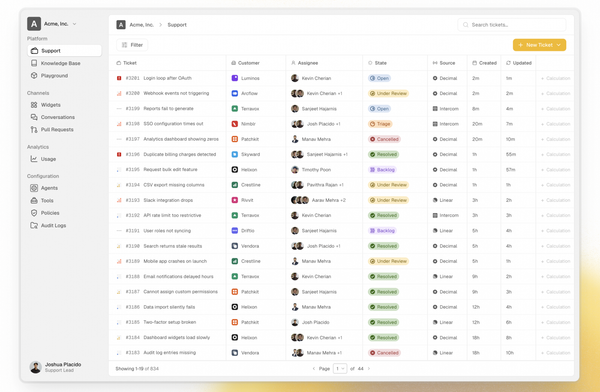
Task: Click the Audit Logs folder icon
Action: tap(34, 225)
